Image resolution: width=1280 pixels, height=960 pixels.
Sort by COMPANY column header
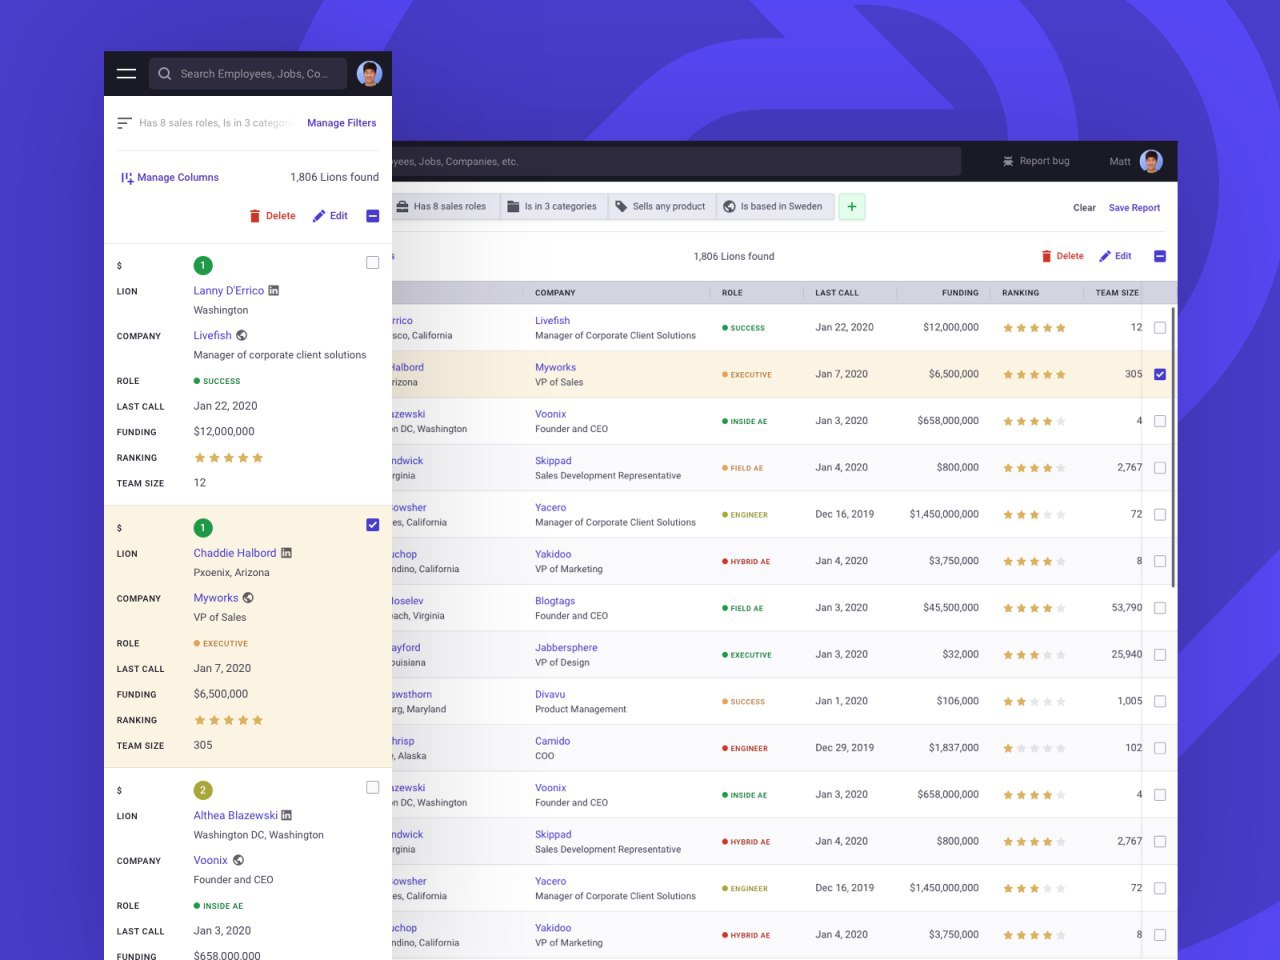pos(555,293)
